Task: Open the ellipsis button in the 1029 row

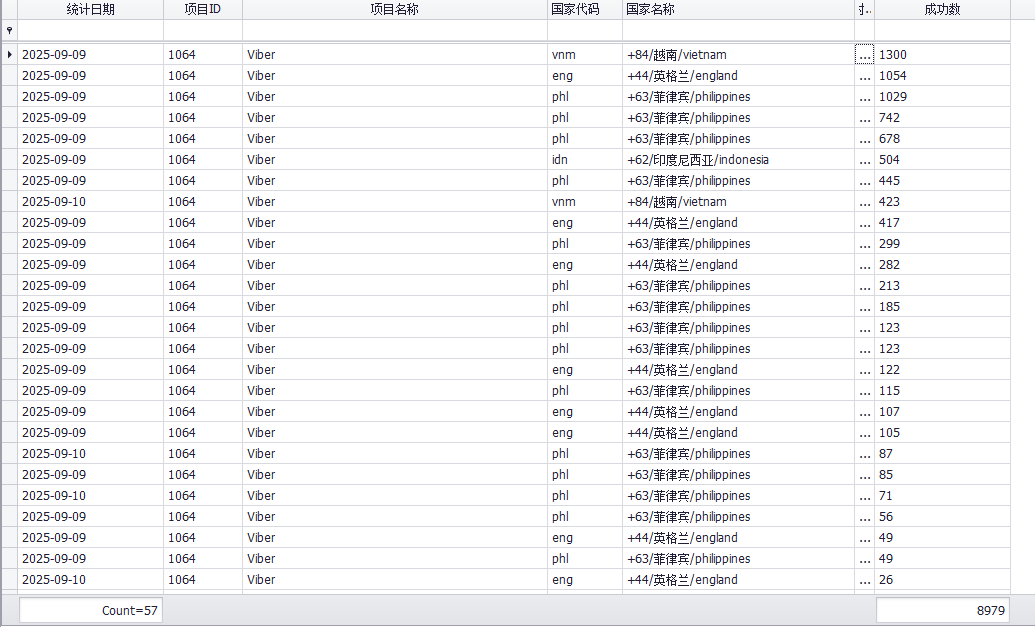Action: tap(865, 97)
